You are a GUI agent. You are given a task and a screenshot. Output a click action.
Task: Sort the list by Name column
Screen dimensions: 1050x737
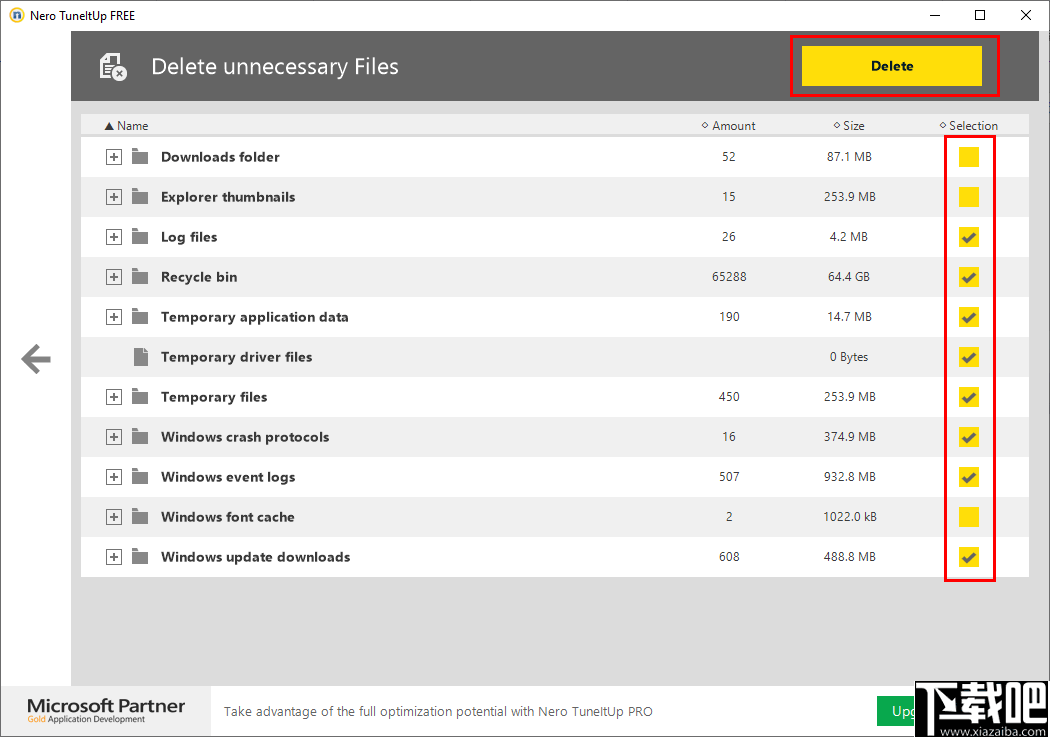click(132, 126)
